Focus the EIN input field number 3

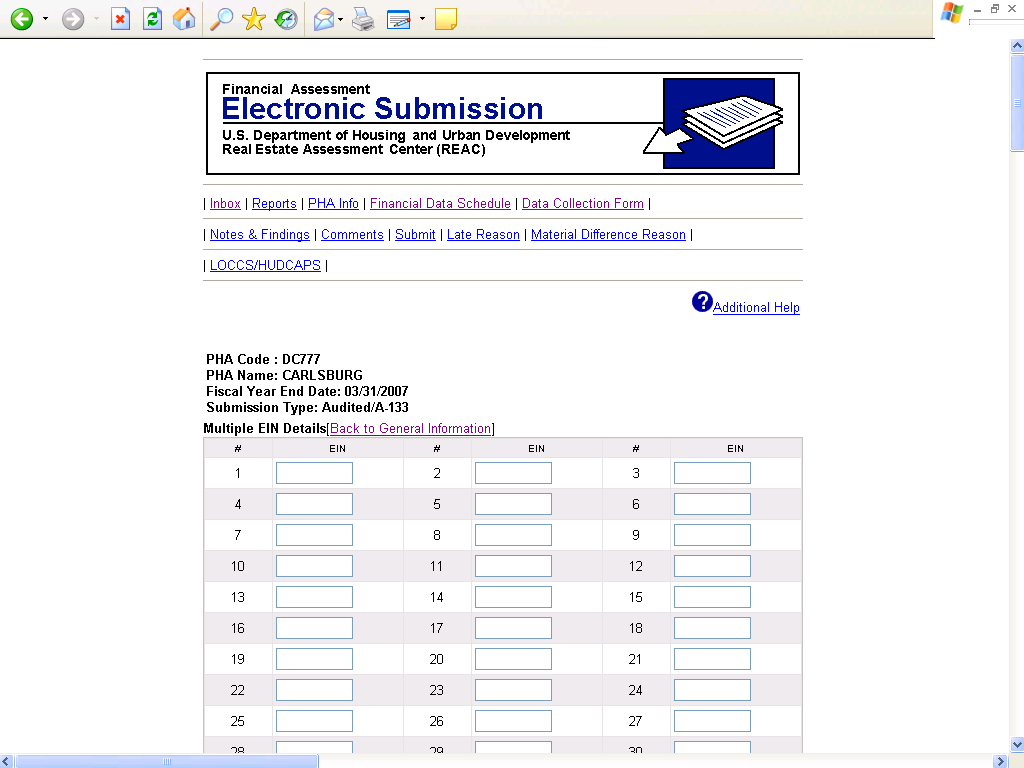tap(712, 473)
